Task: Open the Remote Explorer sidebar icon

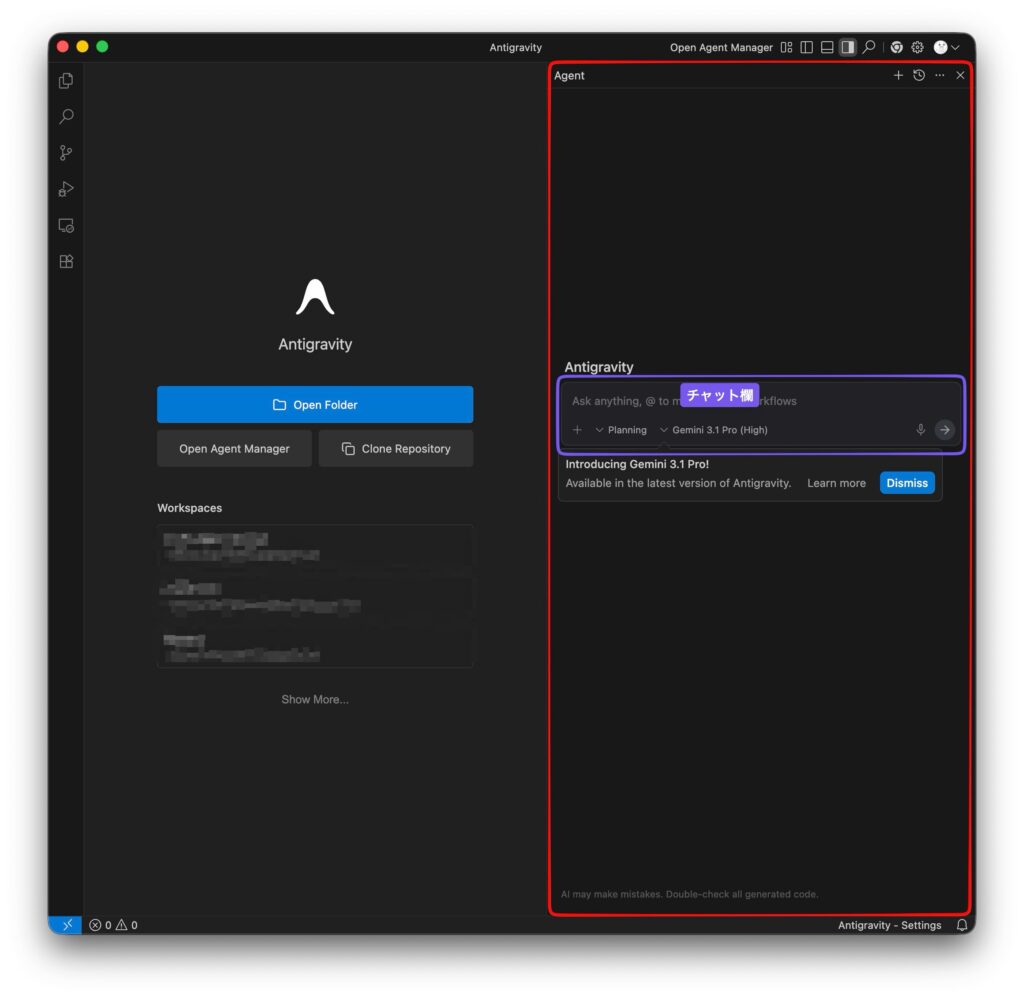Action: (x=66, y=226)
